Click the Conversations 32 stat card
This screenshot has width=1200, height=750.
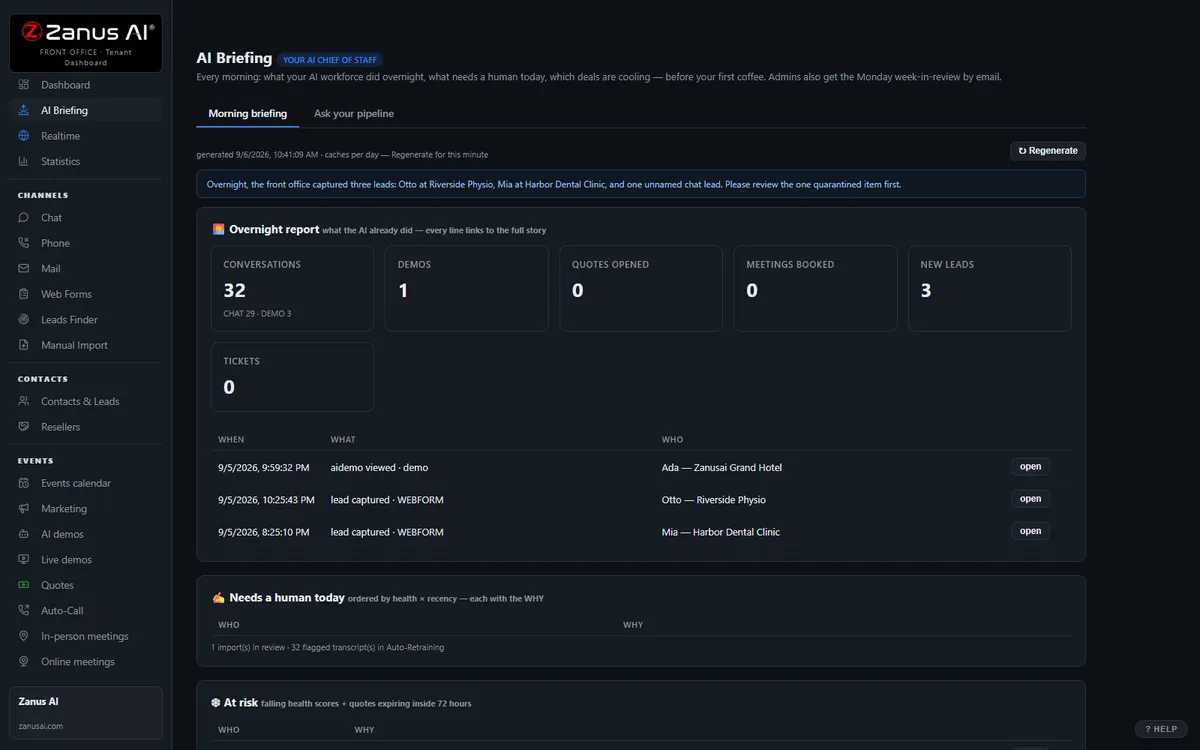pyautogui.click(x=292, y=289)
